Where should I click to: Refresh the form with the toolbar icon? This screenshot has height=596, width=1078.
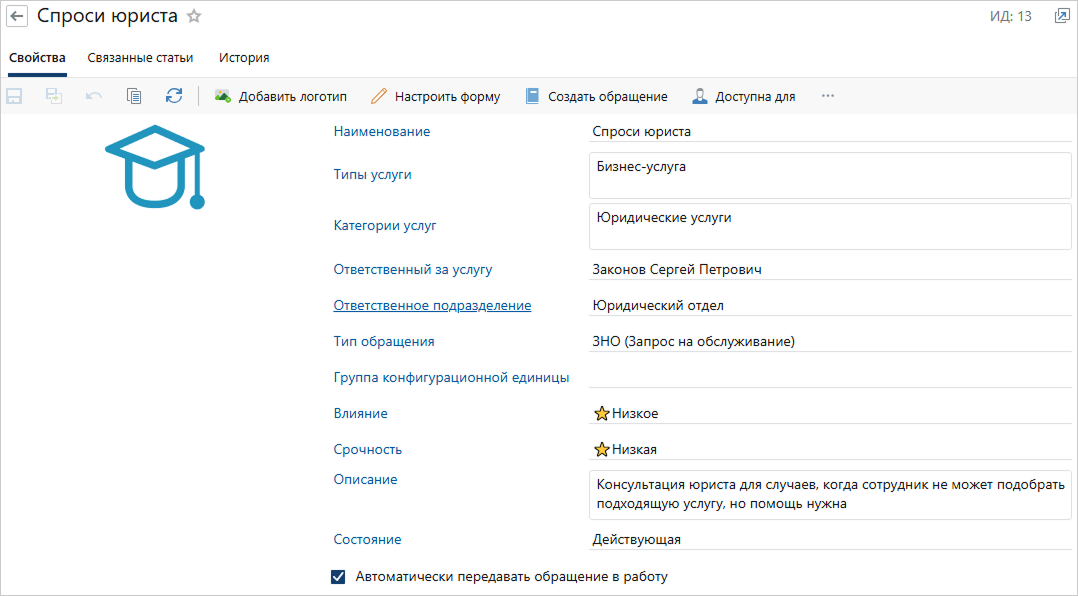pyautogui.click(x=174, y=96)
